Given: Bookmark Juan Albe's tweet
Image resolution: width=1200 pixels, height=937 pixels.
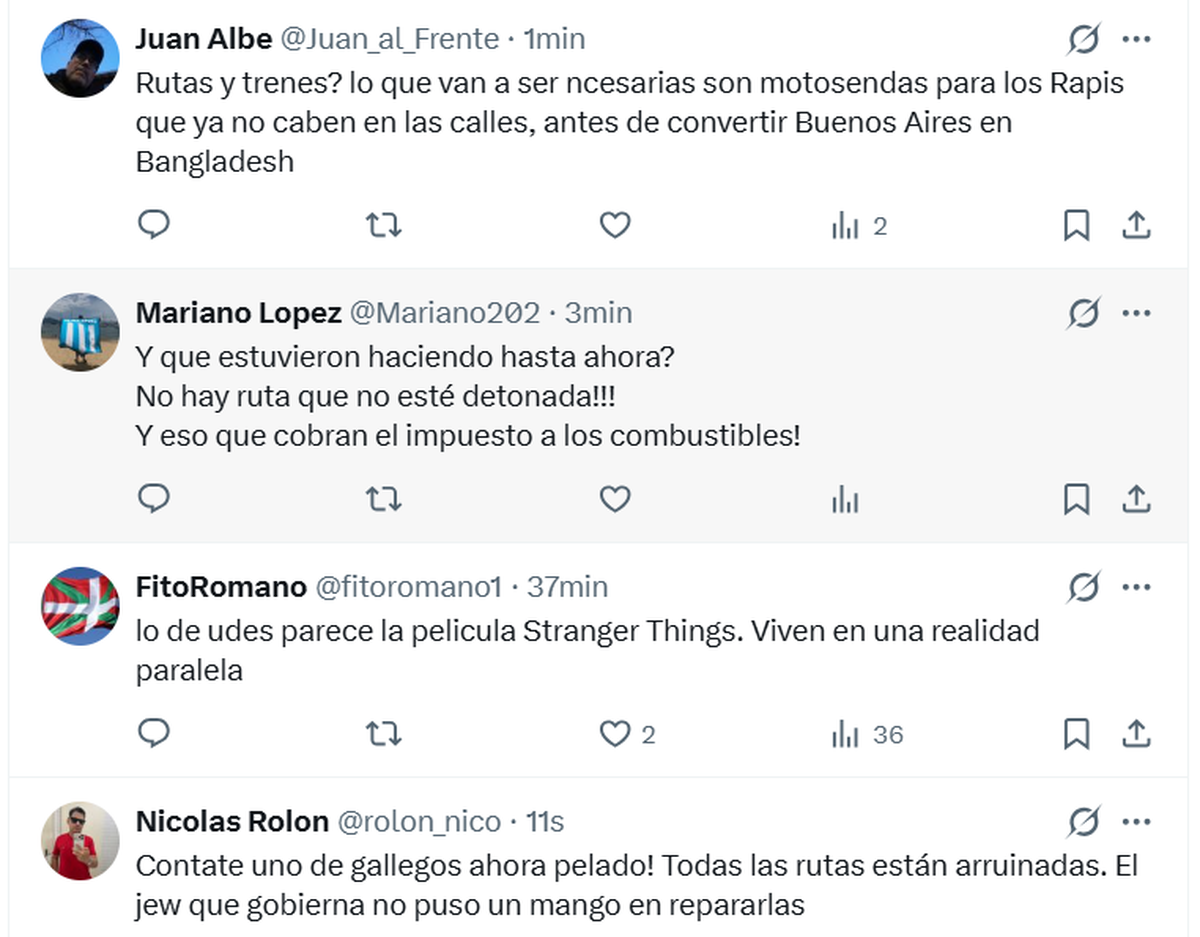Looking at the screenshot, I should tap(1076, 226).
